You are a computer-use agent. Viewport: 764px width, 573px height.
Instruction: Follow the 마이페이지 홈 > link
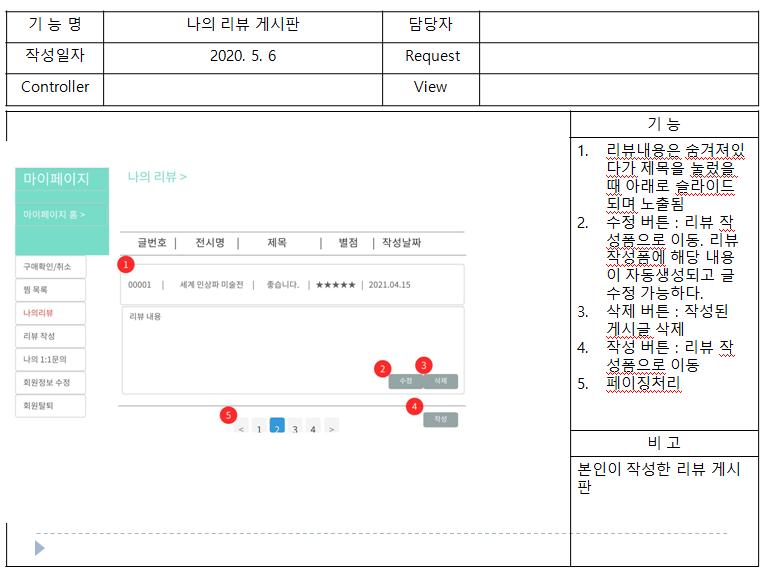(54, 214)
